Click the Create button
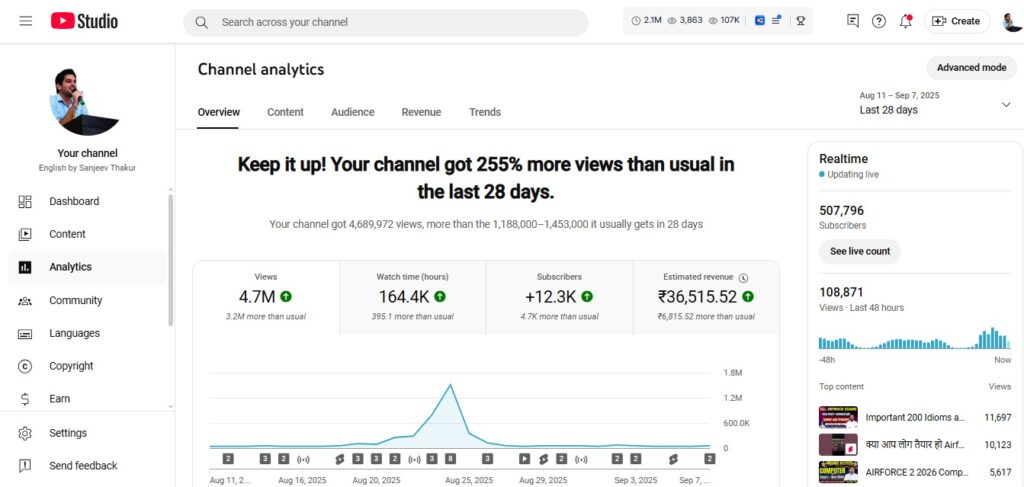The width and height of the screenshot is (1024, 487). [x=956, y=21]
